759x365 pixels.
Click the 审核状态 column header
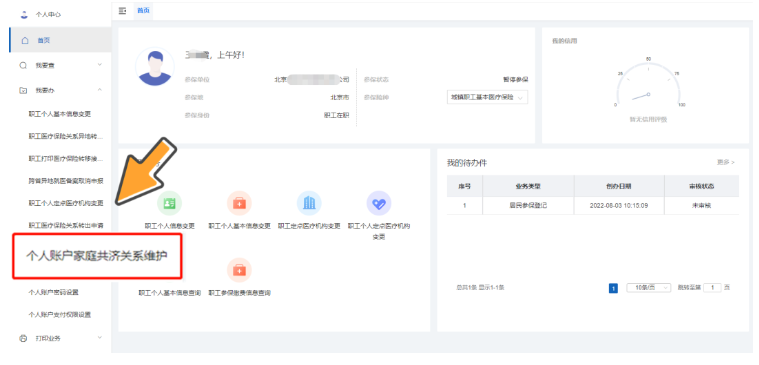tap(701, 186)
